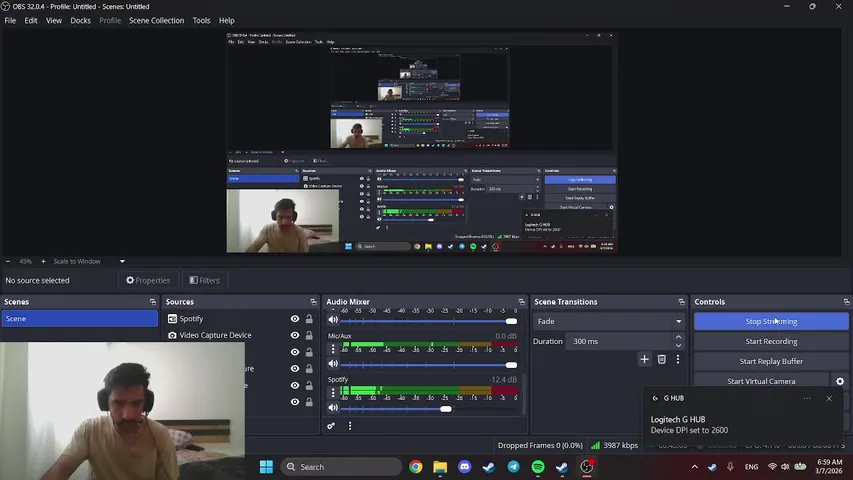Open the Audio Mixer menu dots
The height and width of the screenshot is (480, 853).
(350, 426)
